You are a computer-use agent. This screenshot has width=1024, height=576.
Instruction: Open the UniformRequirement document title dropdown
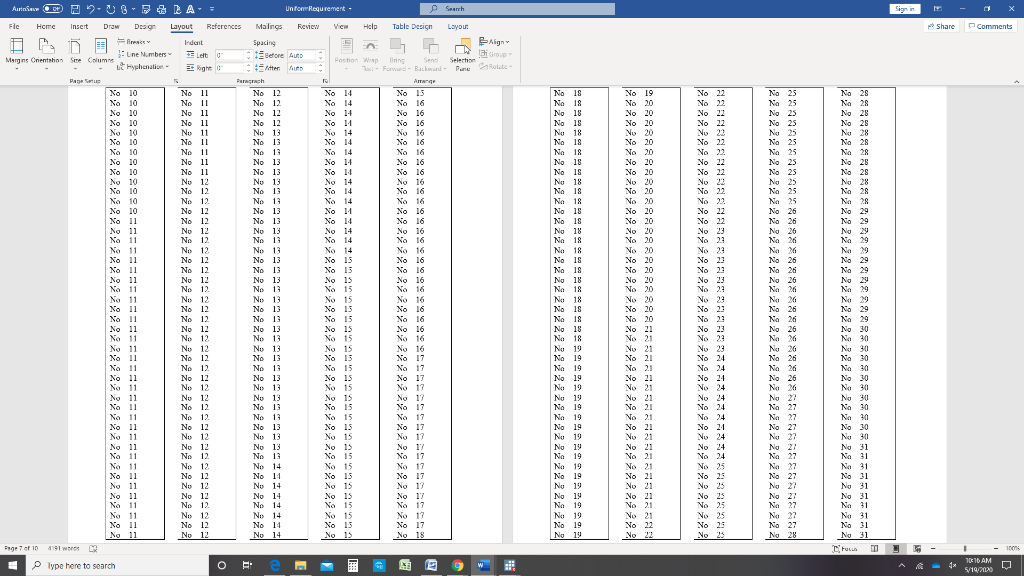coord(318,8)
